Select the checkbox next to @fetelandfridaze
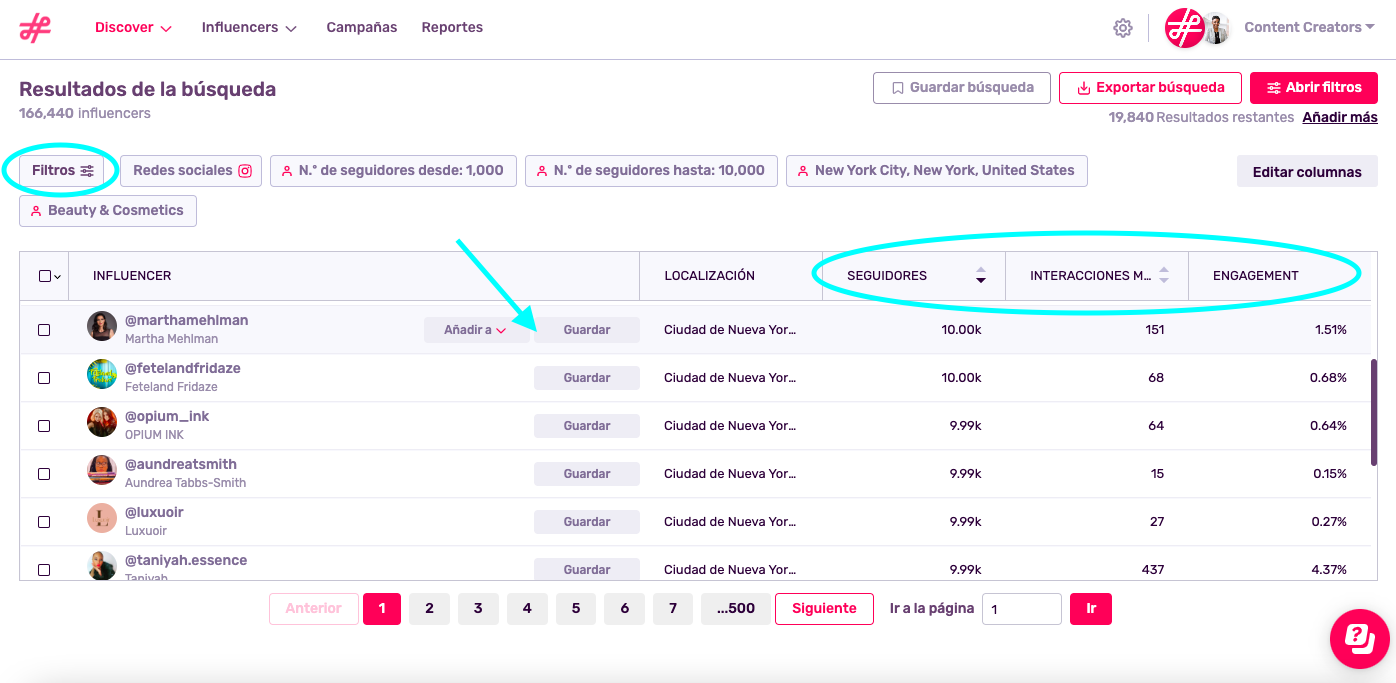The height and width of the screenshot is (683, 1396). click(44, 378)
